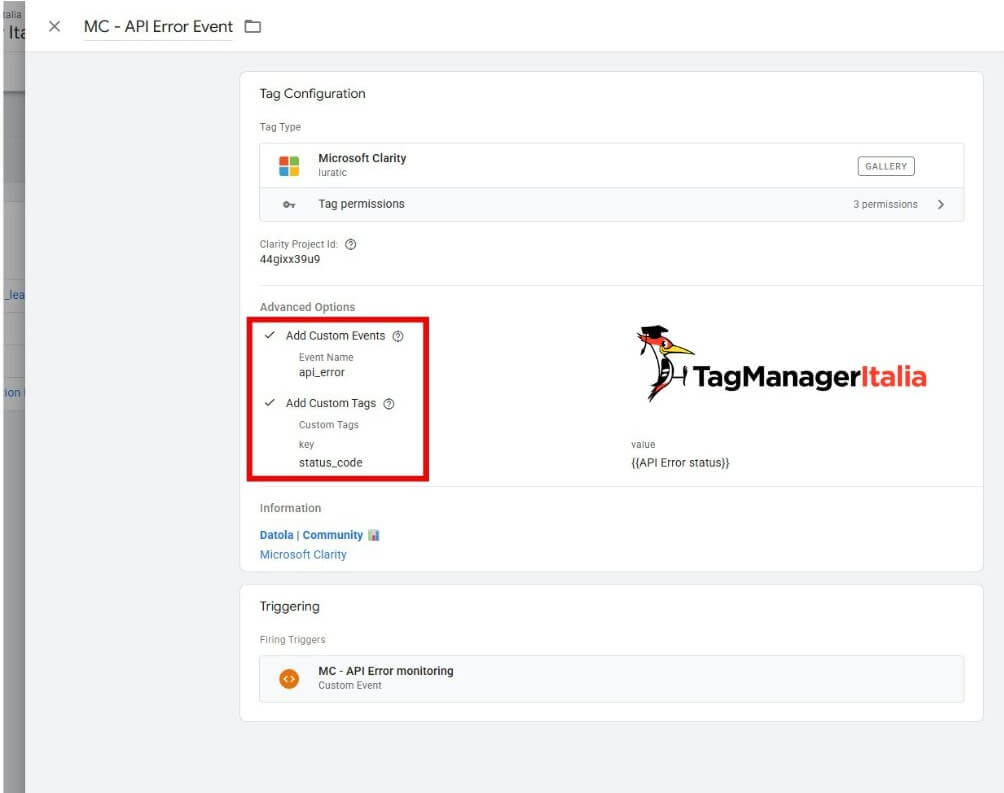Open the Tag permissions row
The width and height of the screenshot is (1004, 793).
(x=361, y=204)
